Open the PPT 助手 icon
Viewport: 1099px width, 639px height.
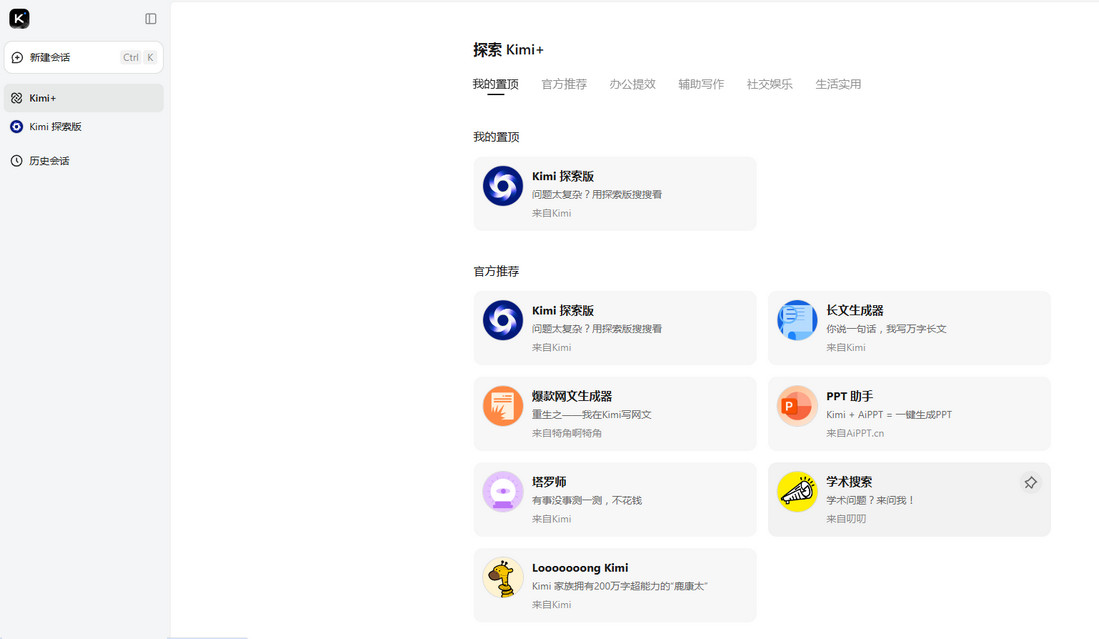(797, 406)
